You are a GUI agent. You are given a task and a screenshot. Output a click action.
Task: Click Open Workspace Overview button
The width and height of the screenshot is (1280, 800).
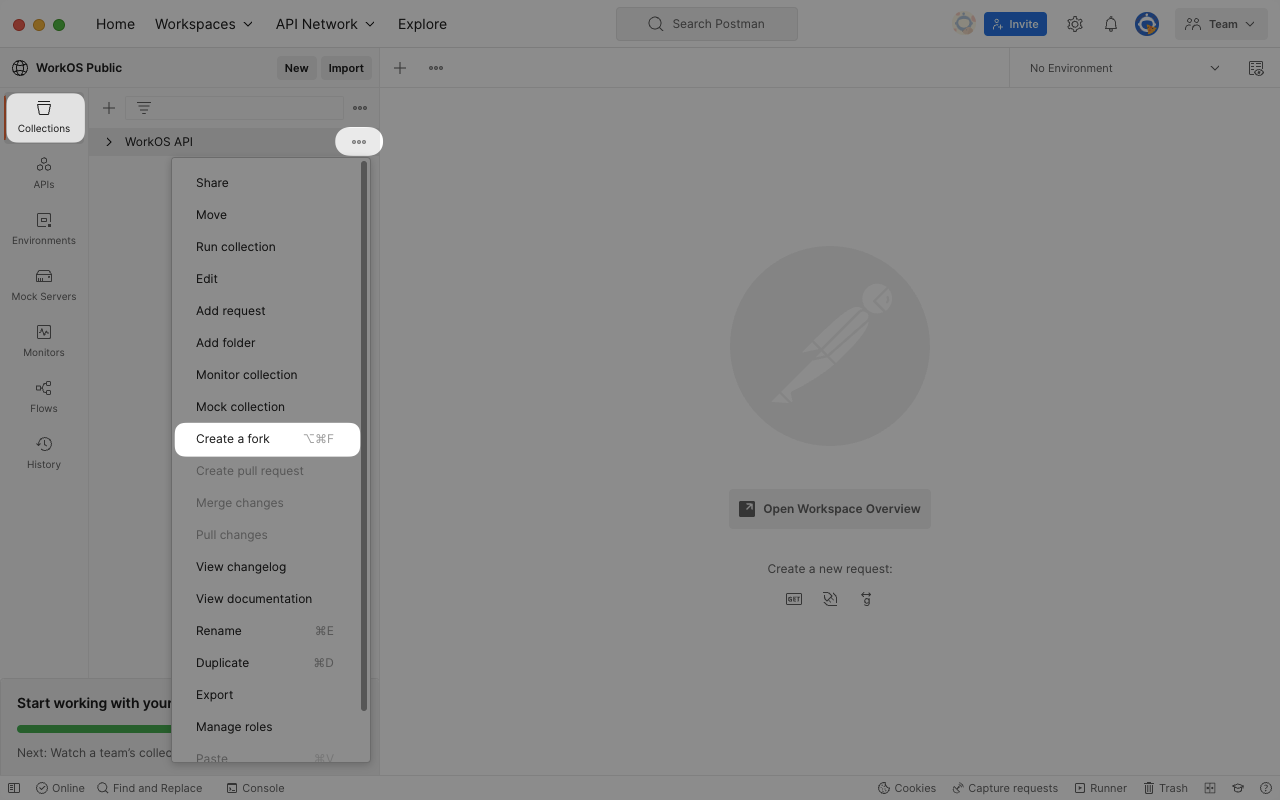829,509
